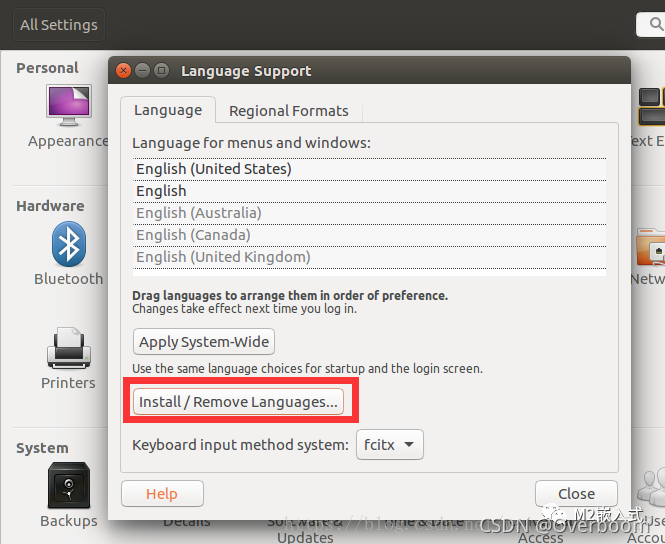Switch to the Regional Formats tab

pos(289,111)
